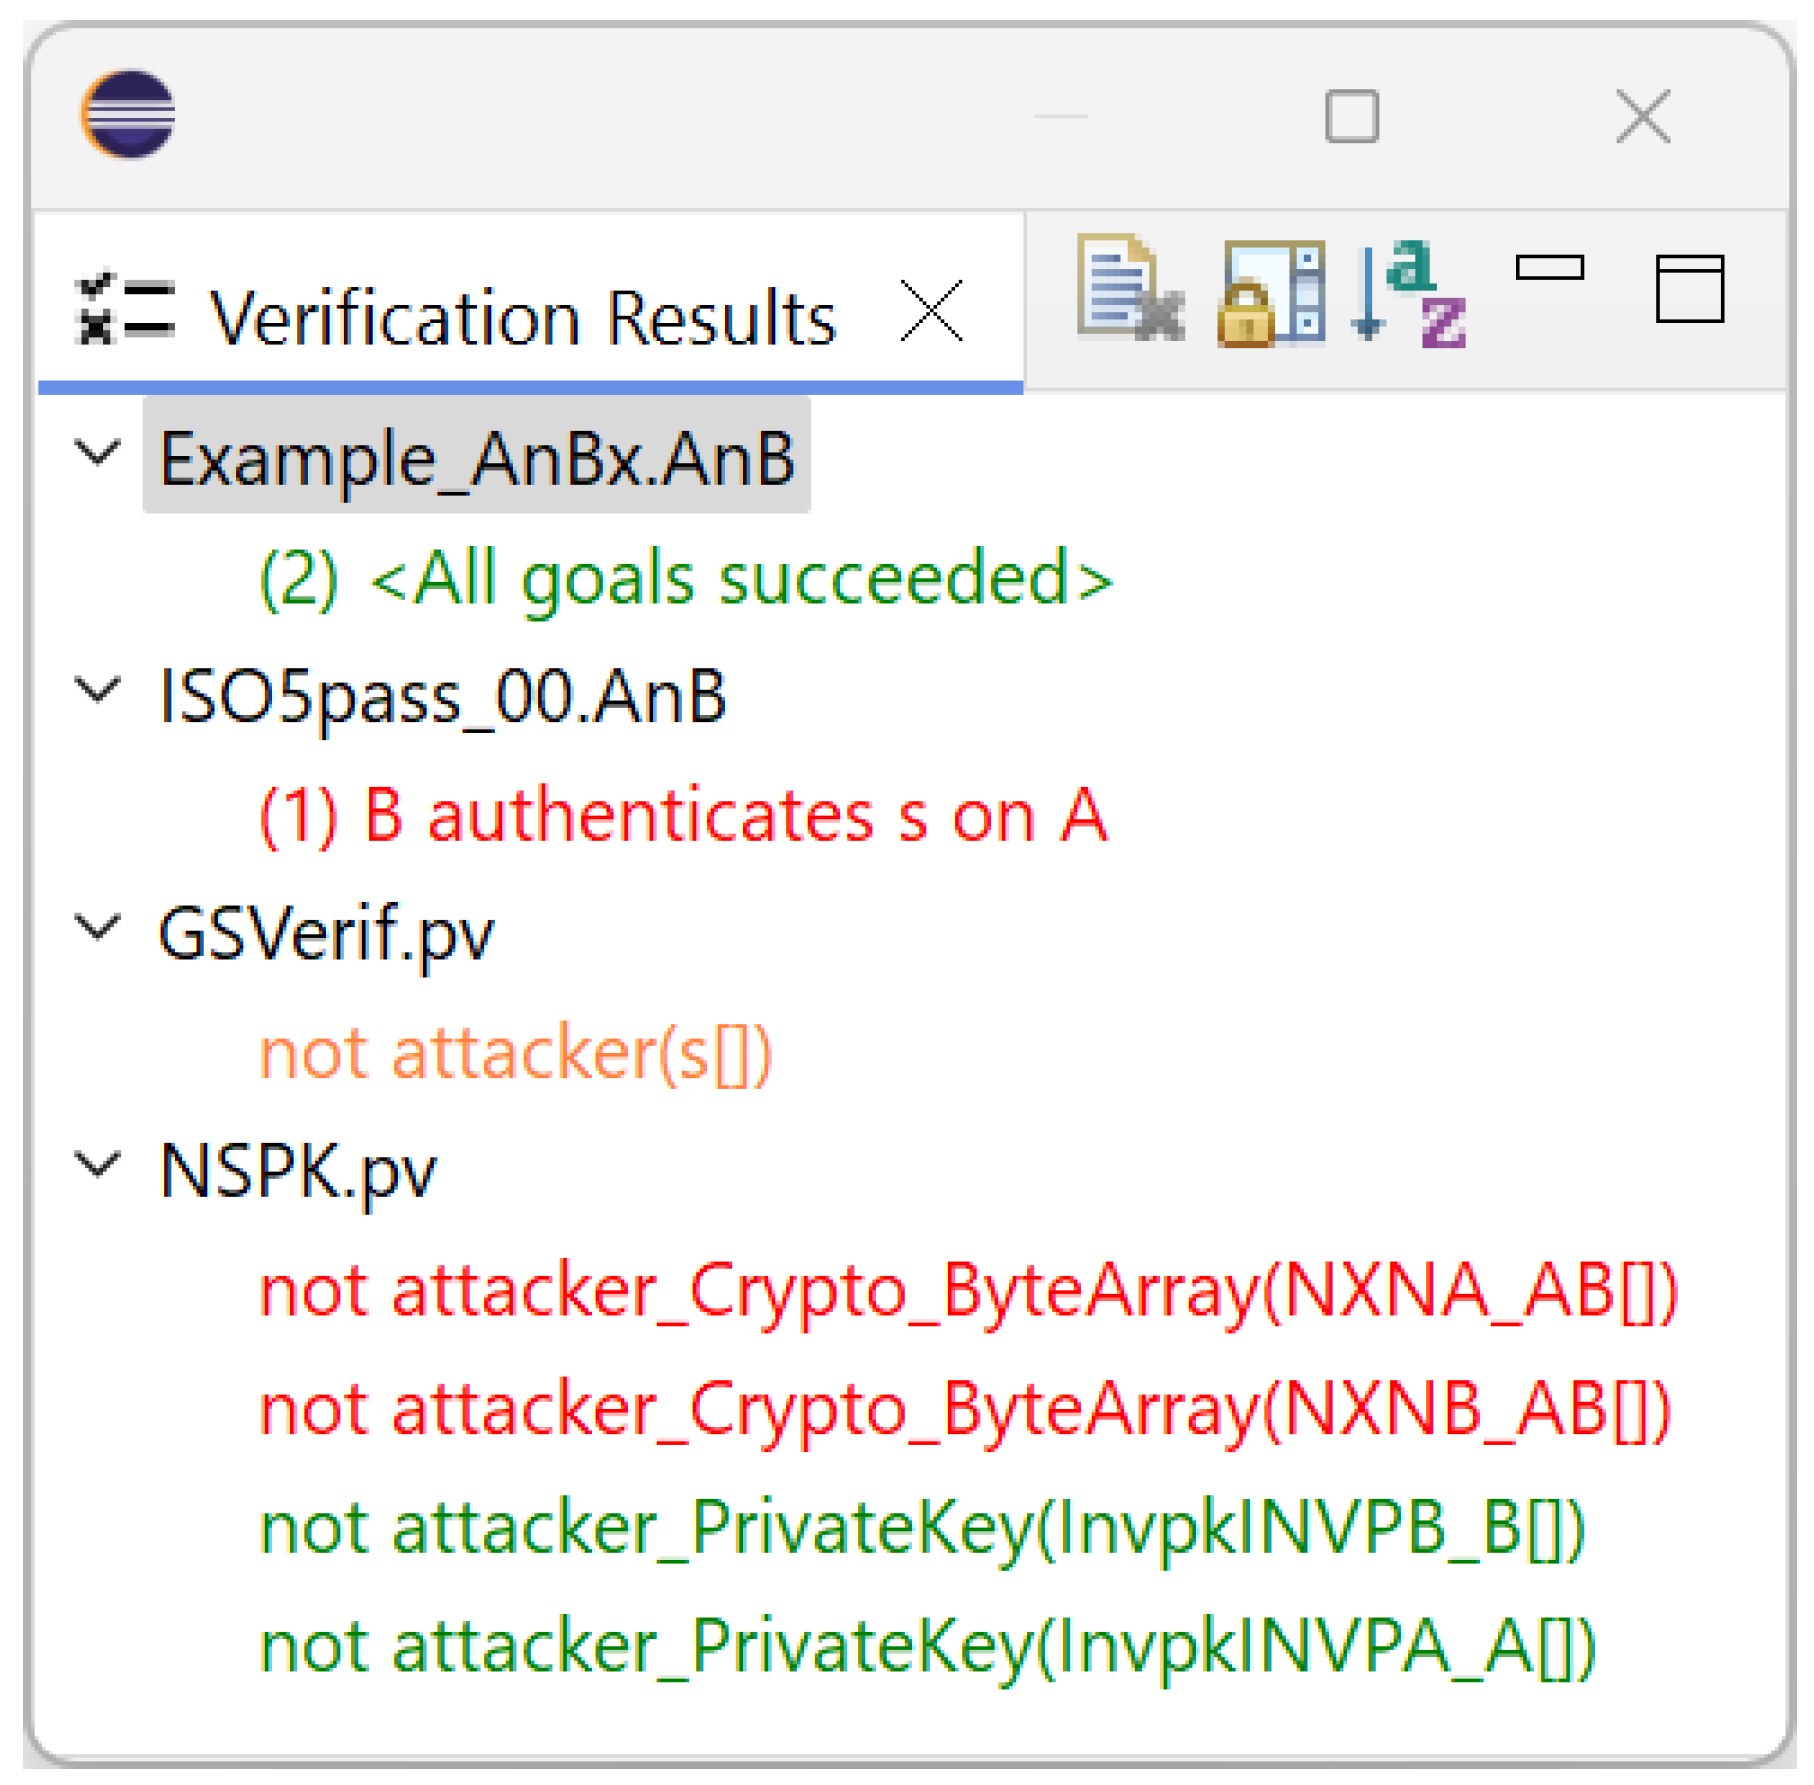This screenshot has width=1814, height=1785.
Task: Collapse the ISO5pass_00.AnB tree node
Action: 98,691
